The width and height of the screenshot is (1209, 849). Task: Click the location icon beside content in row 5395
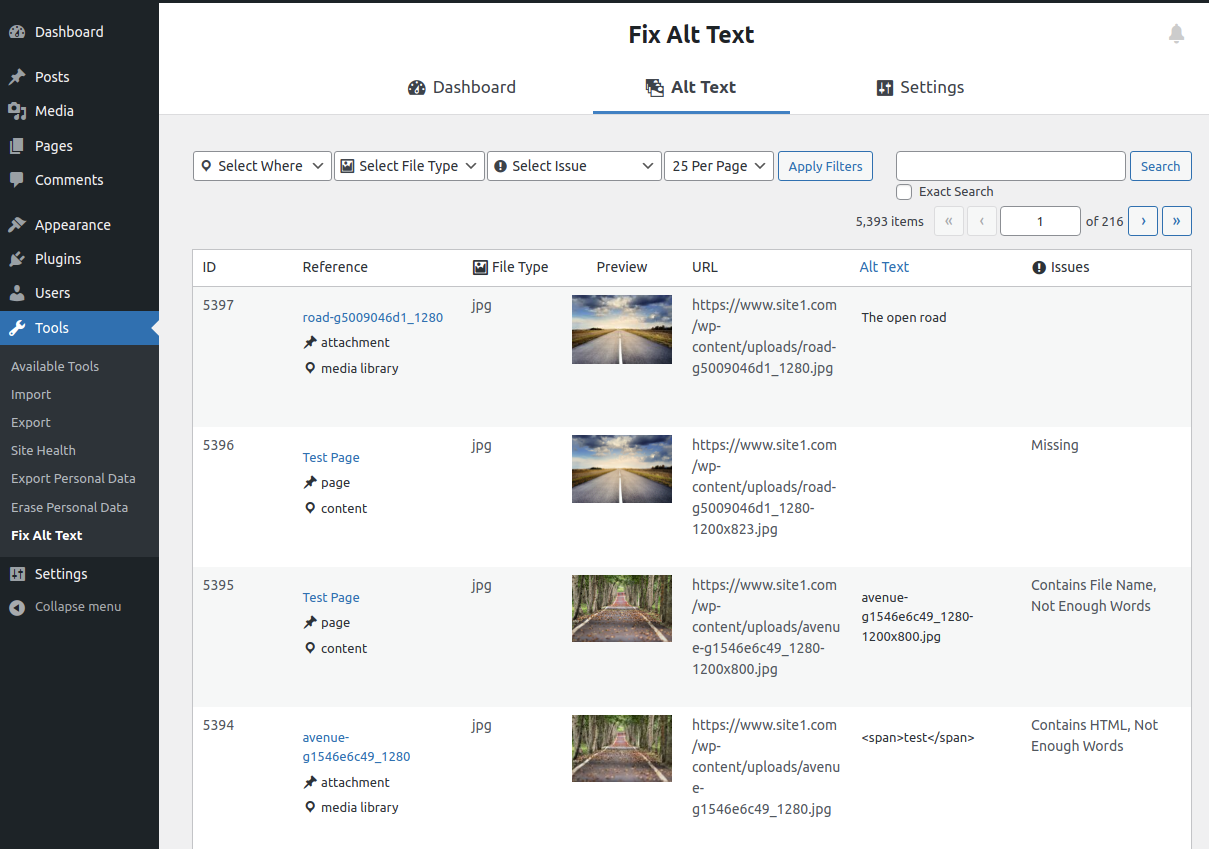[310, 648]
